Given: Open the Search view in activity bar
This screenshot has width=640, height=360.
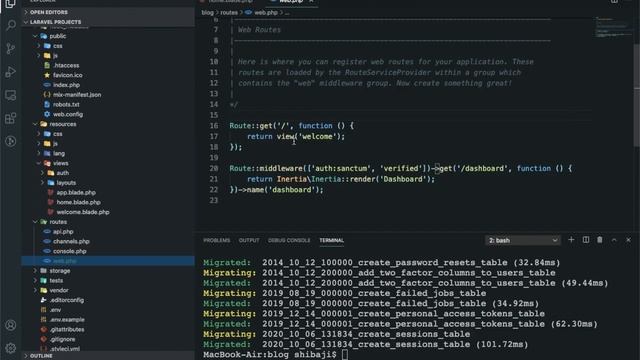Looking at the screenshot, I should tap(11, 25).
